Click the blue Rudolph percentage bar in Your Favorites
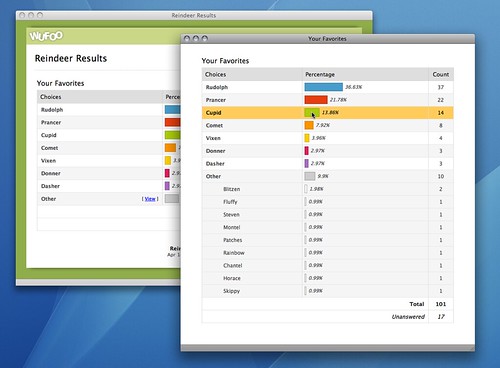500x368 pixels. click(323, 87)
